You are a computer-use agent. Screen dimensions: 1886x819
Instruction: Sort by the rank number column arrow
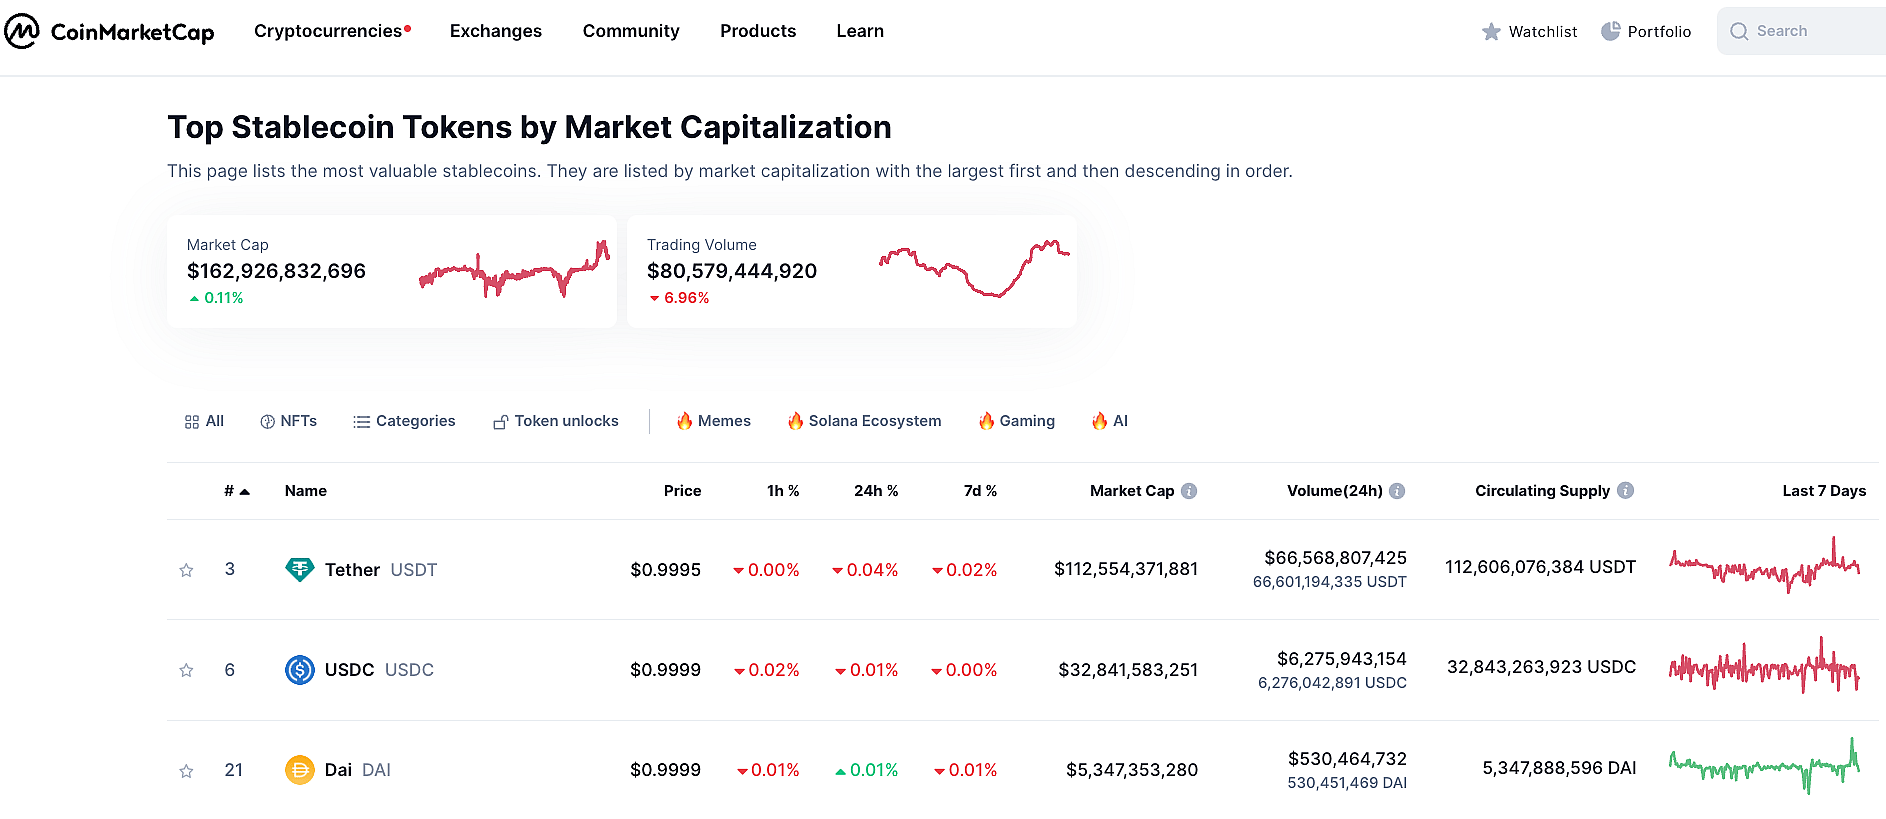pyautogui.click(x=244, y=491)
